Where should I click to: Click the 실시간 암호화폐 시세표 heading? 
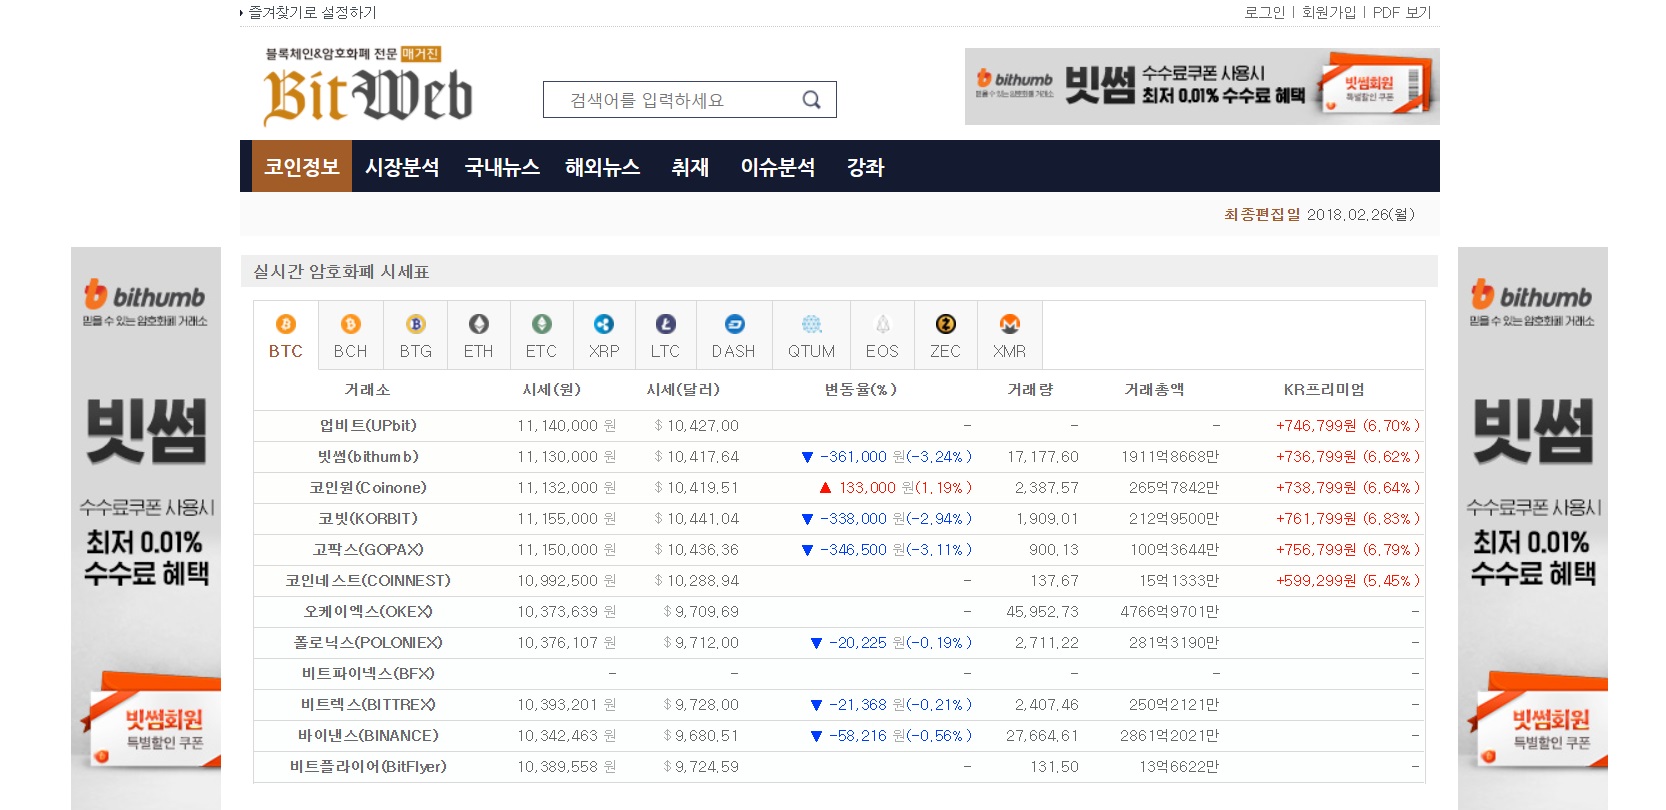pos(341,272)
